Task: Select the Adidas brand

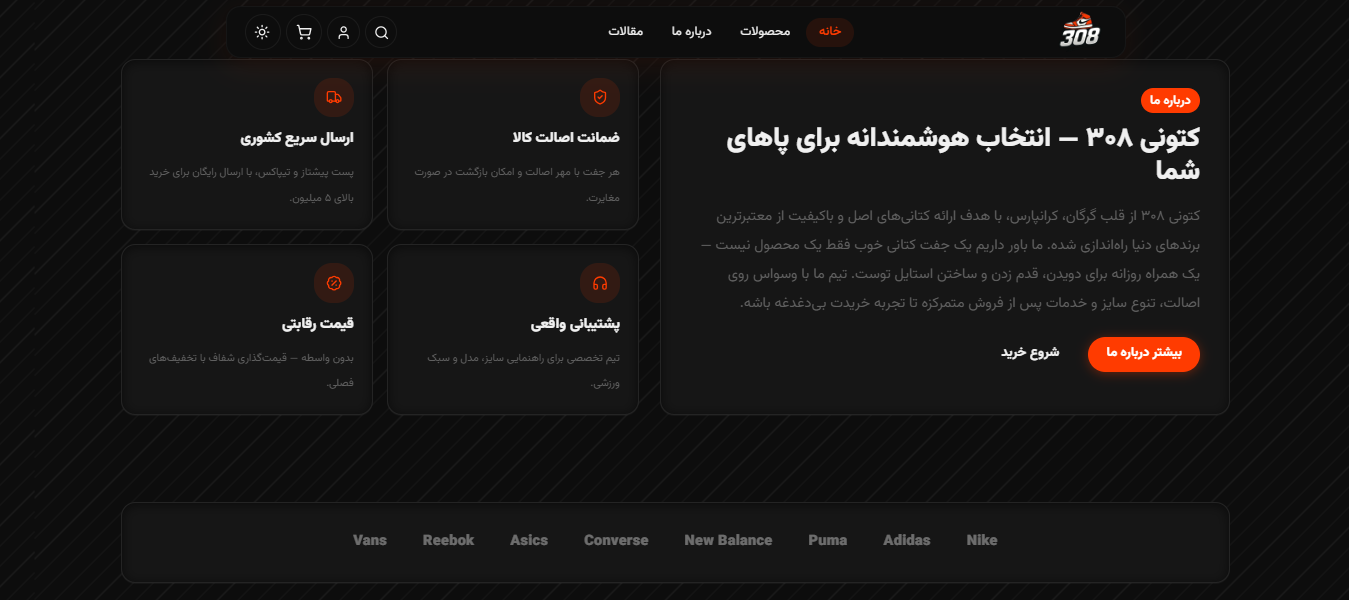Action: (907, 540)
